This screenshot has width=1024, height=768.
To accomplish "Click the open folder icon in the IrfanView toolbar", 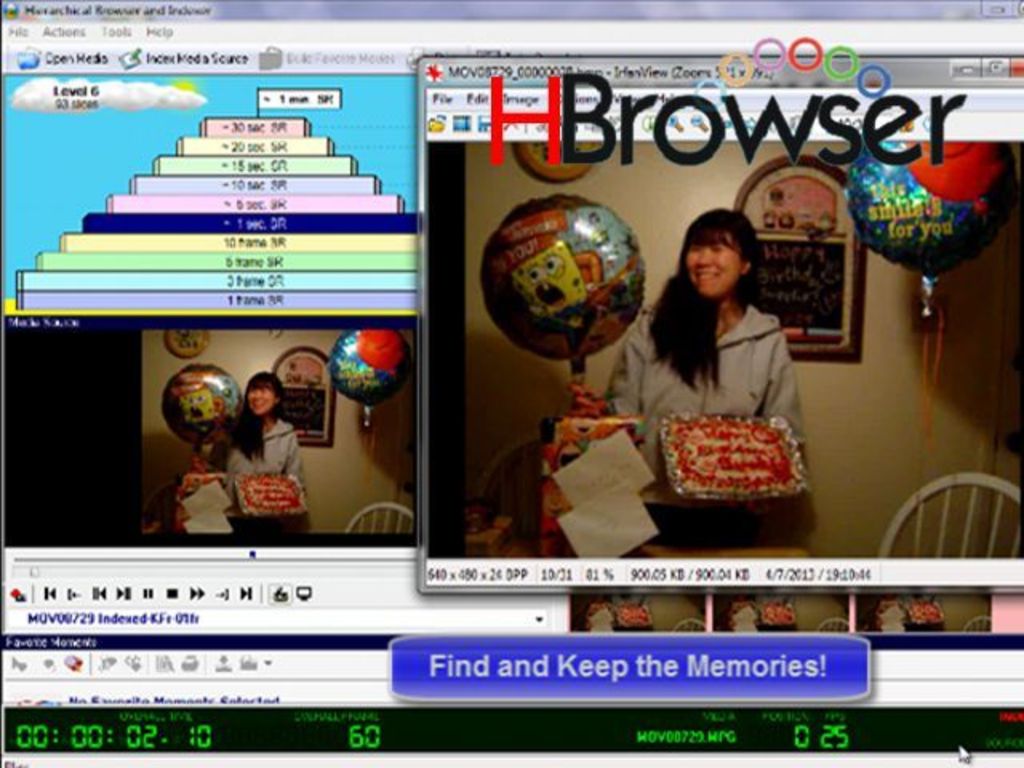I will [437, 123].
